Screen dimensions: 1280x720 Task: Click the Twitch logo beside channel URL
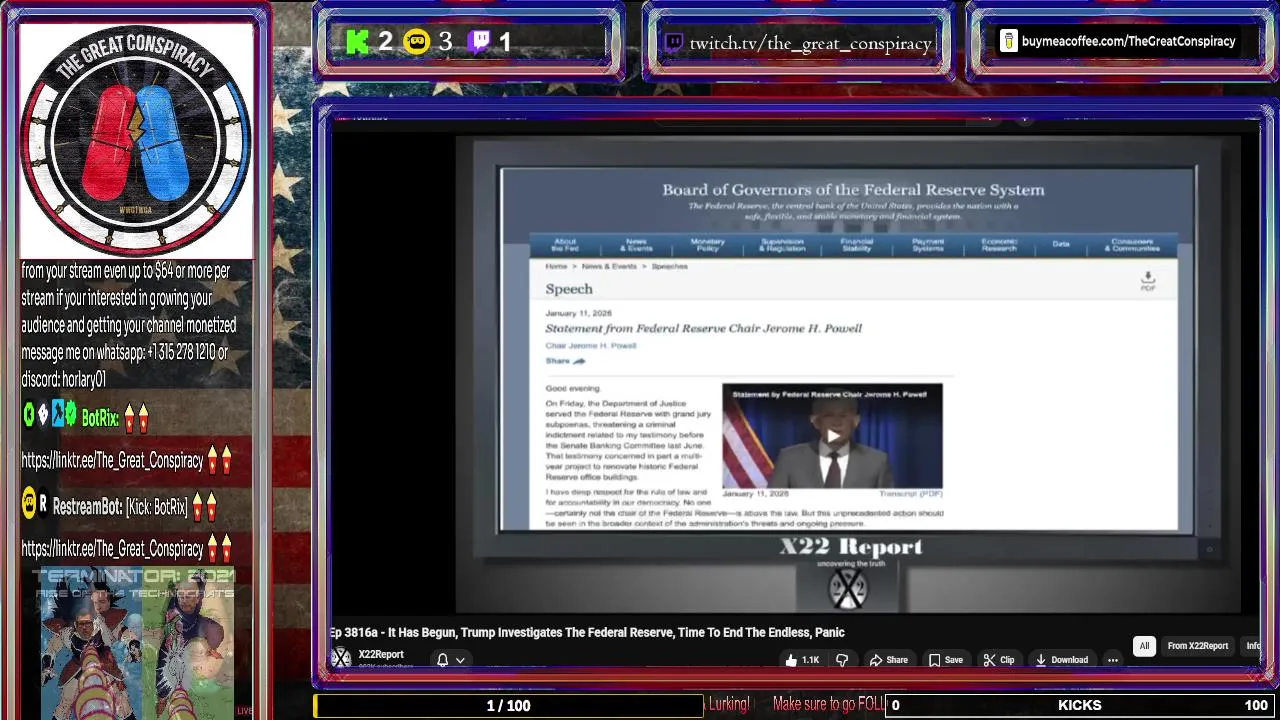674,42
